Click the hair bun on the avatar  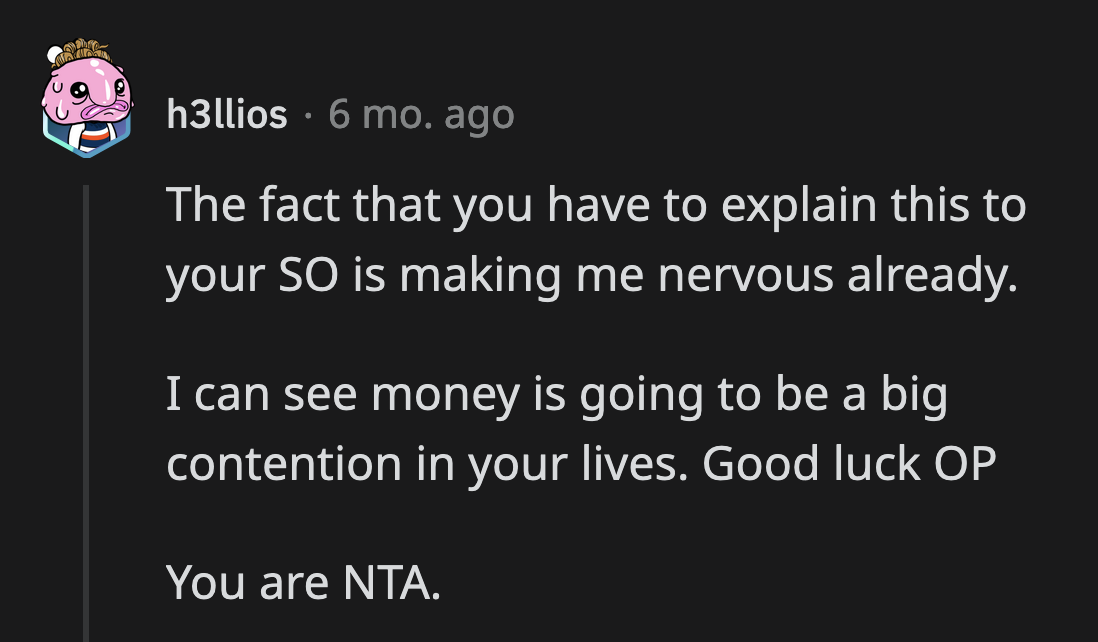pos(83,50)
